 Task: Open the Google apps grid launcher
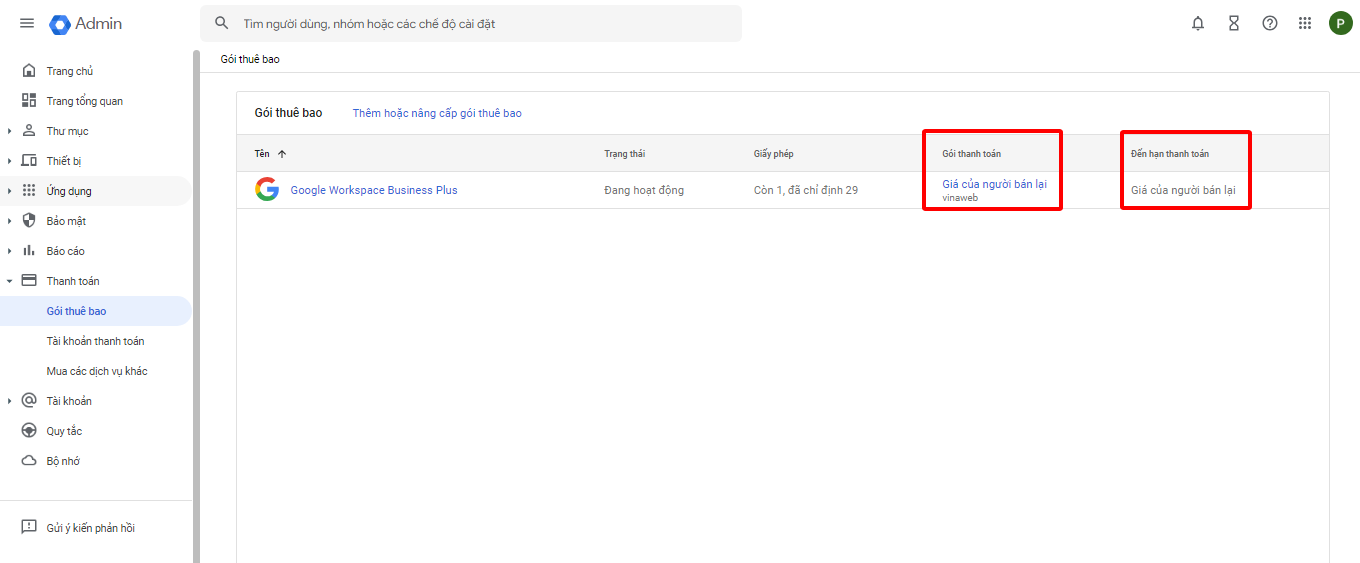point(1305,23)
